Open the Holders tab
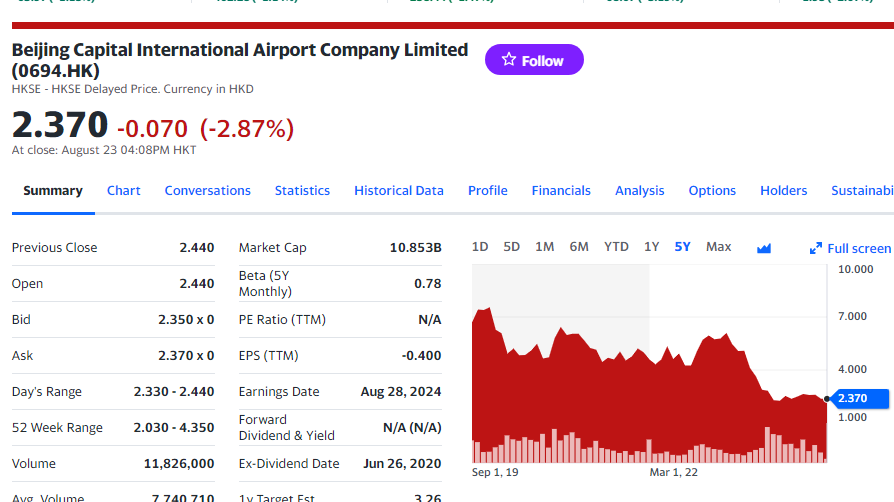Screen dimensions: 894x502 click(x=783, y=191)
